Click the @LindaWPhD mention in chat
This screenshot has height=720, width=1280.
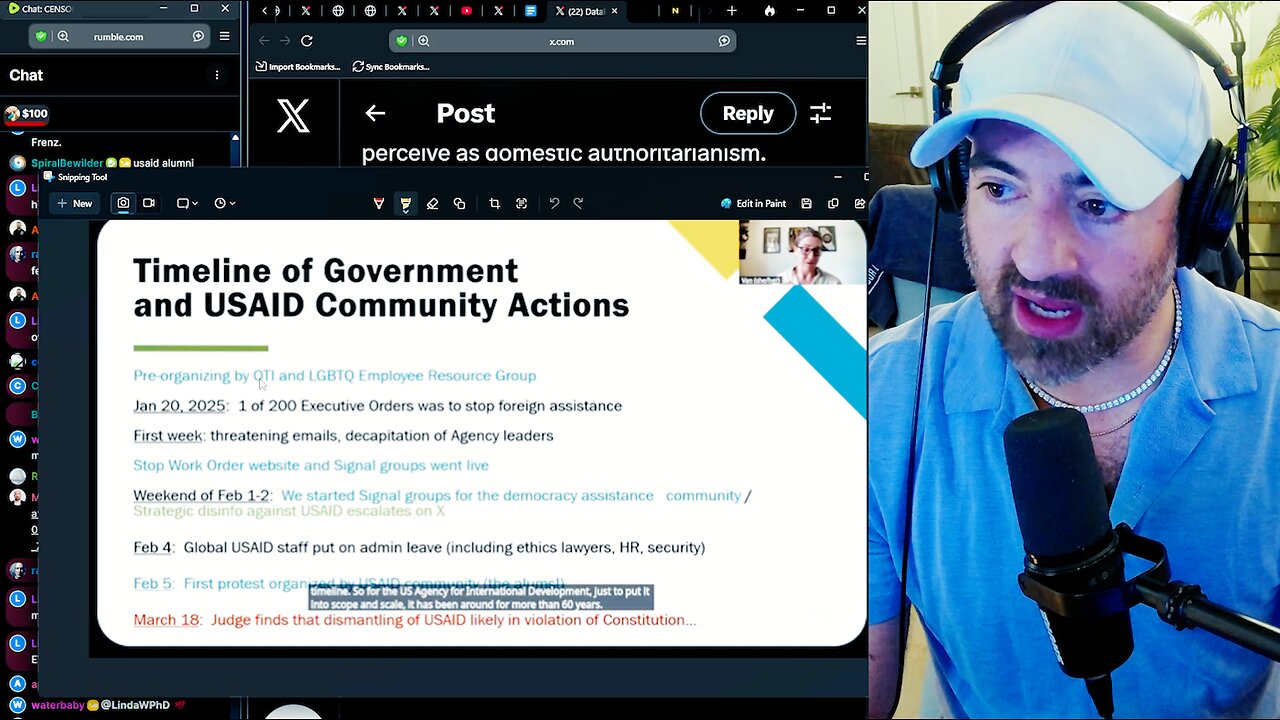click(137, 705)
